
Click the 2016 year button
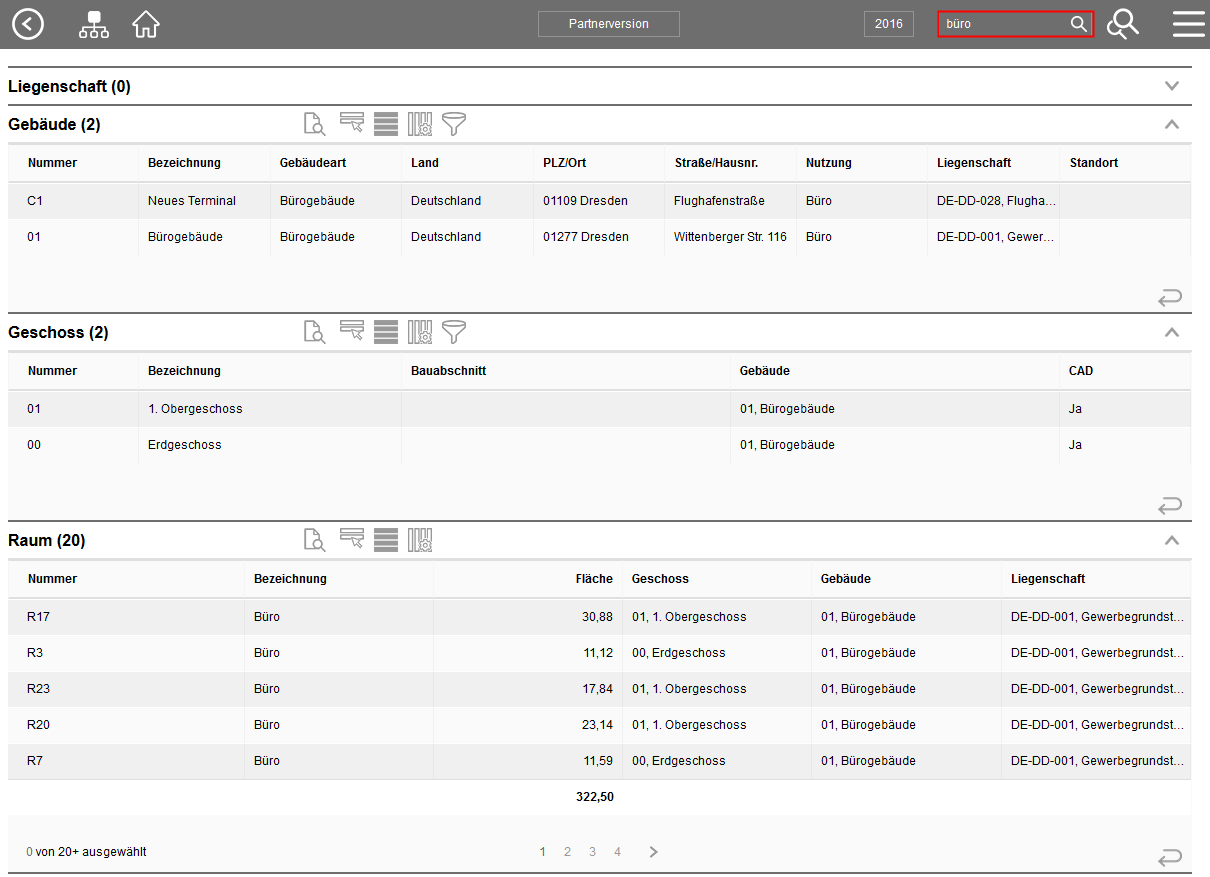coord(888,24)
